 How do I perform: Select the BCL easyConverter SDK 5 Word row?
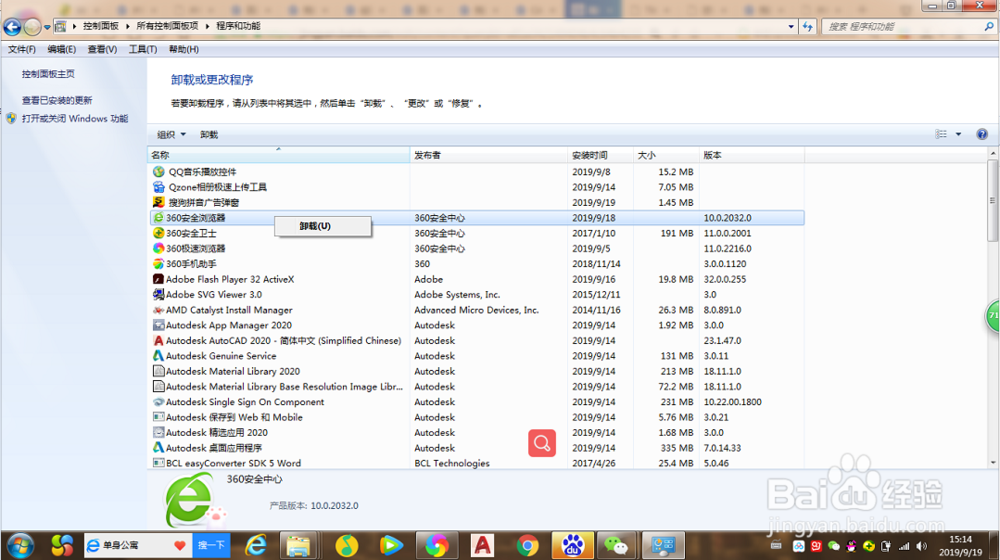click(476, 463)
